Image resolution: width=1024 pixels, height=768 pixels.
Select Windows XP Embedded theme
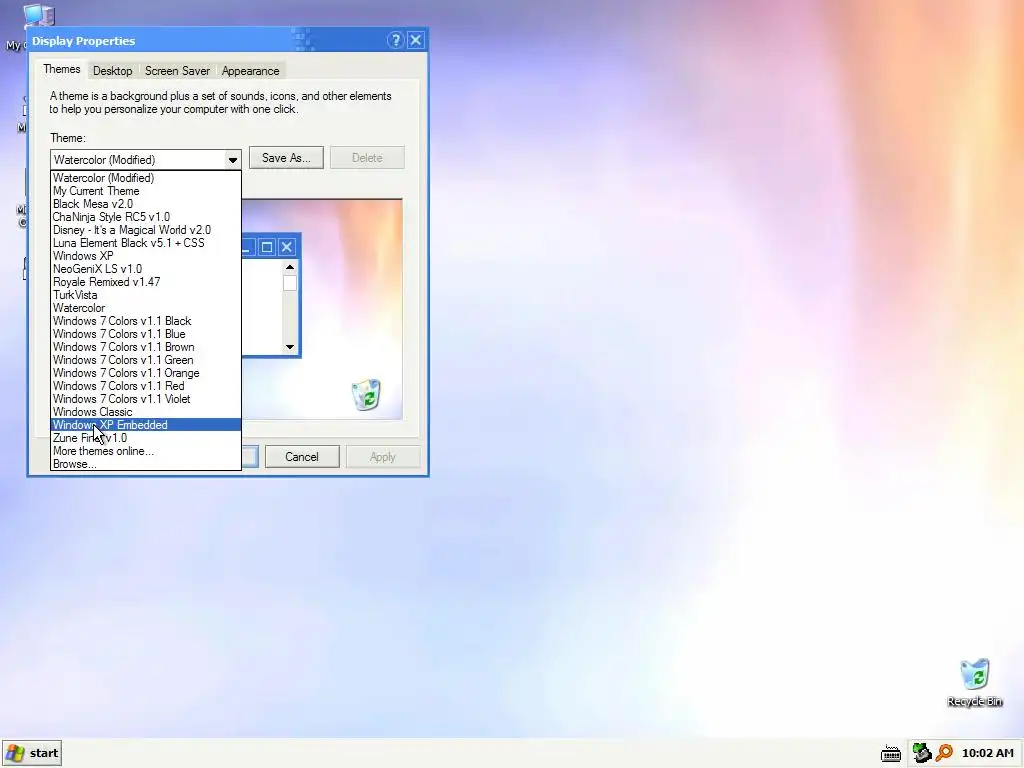(x=146, y=425)
